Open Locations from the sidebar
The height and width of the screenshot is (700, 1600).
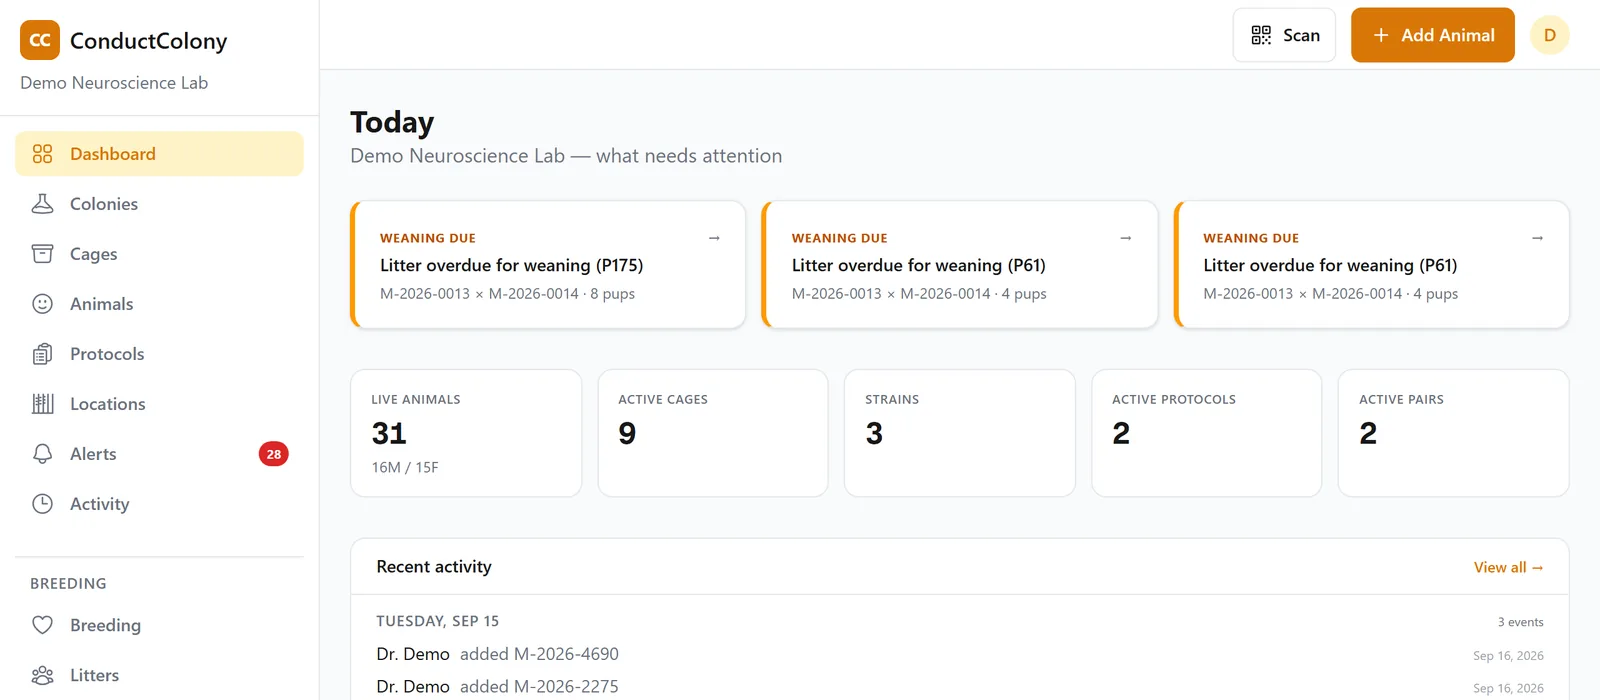[x=159, y=404]
